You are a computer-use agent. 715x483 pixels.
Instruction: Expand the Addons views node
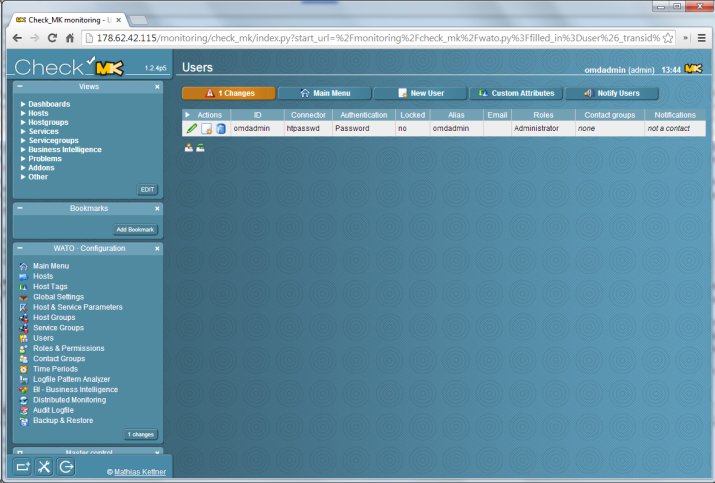pos(23,168)
